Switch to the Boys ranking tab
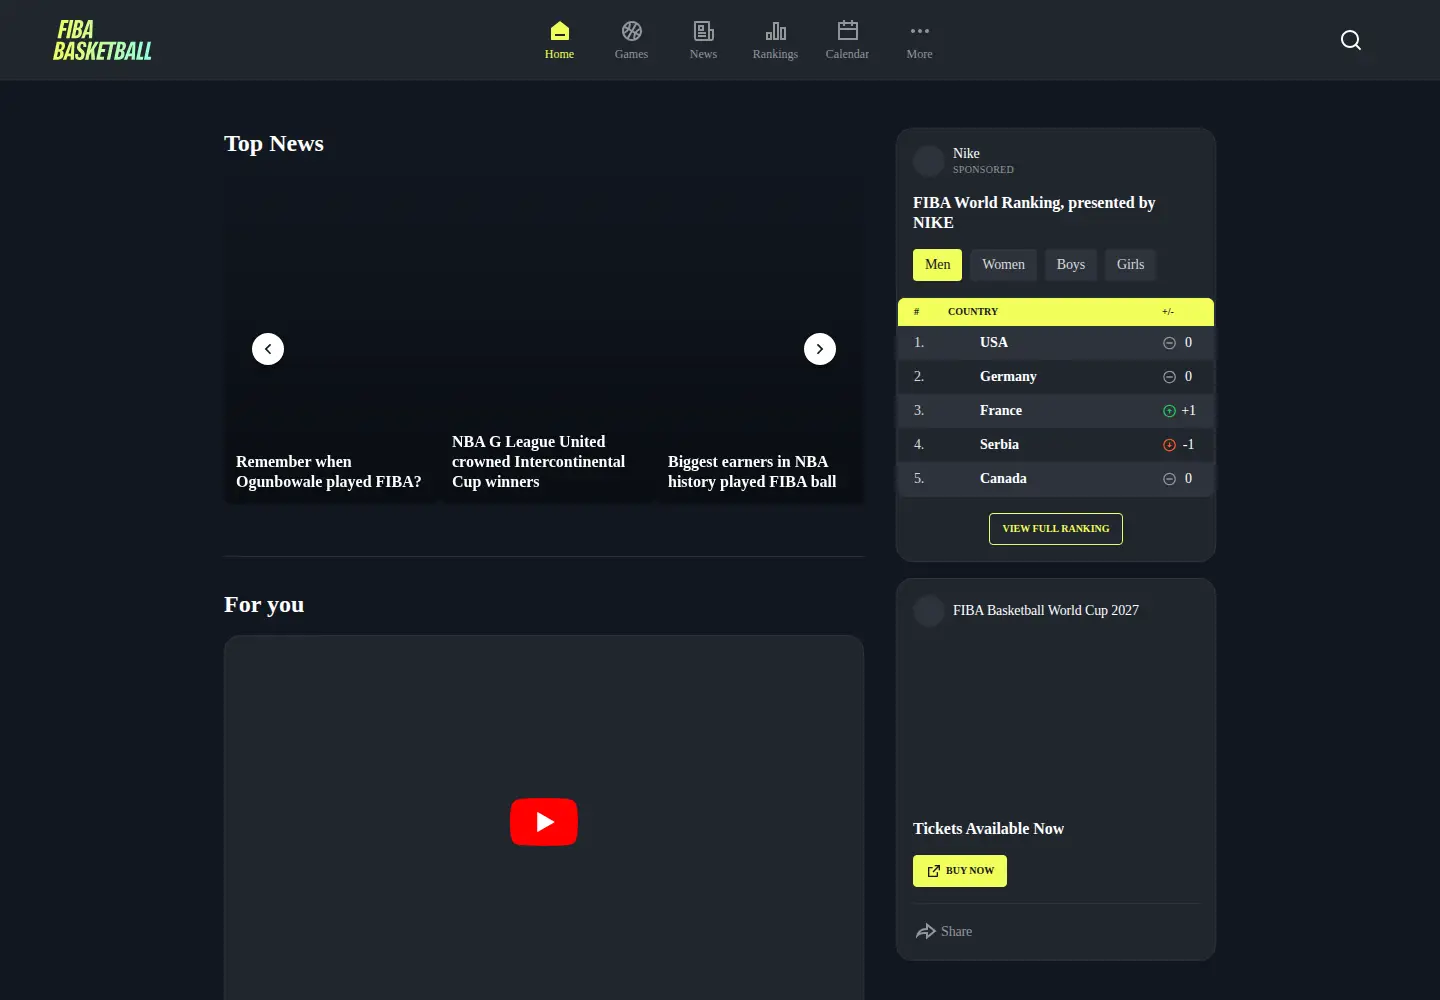The width and height of the screenshot is (1440, 1000). point(1070,265)
